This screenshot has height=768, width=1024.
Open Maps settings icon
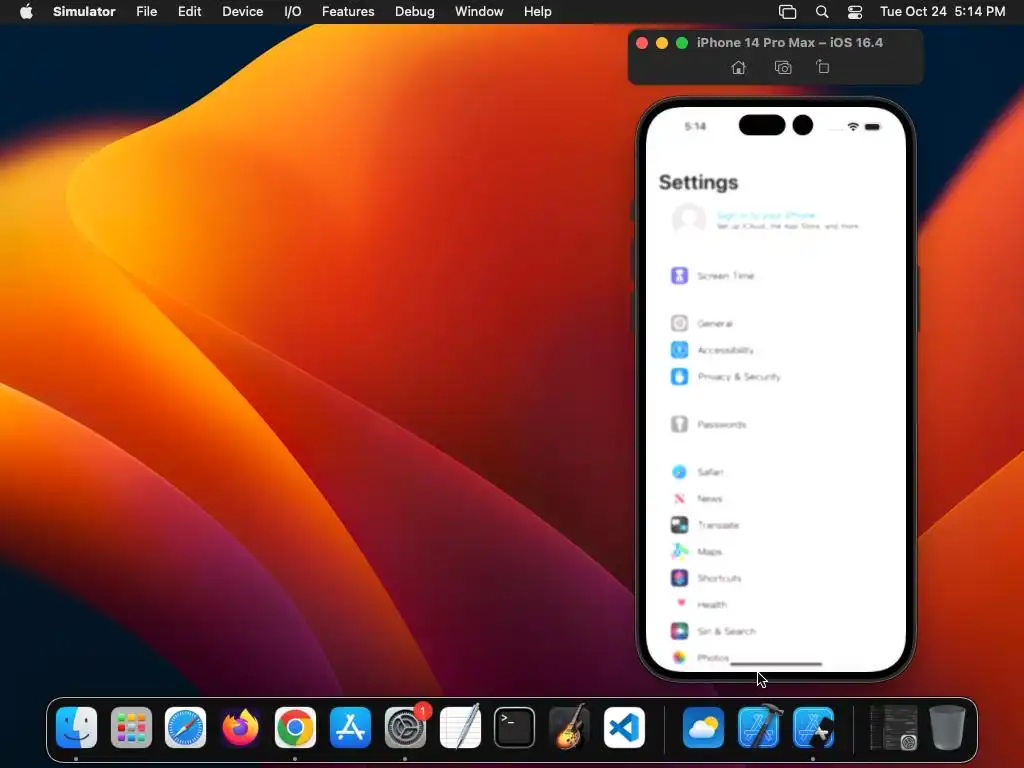[679, 552]
